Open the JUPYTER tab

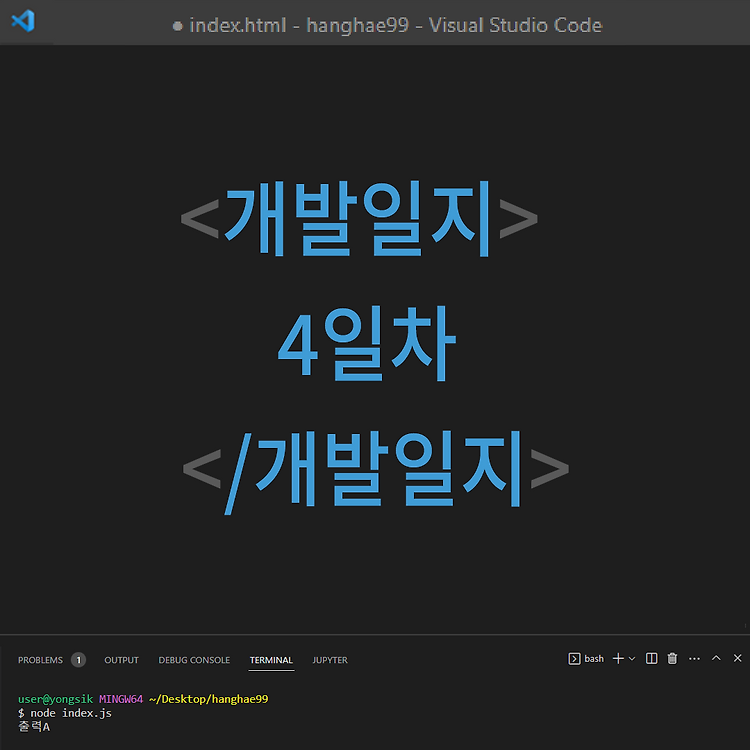pos(330,660)
